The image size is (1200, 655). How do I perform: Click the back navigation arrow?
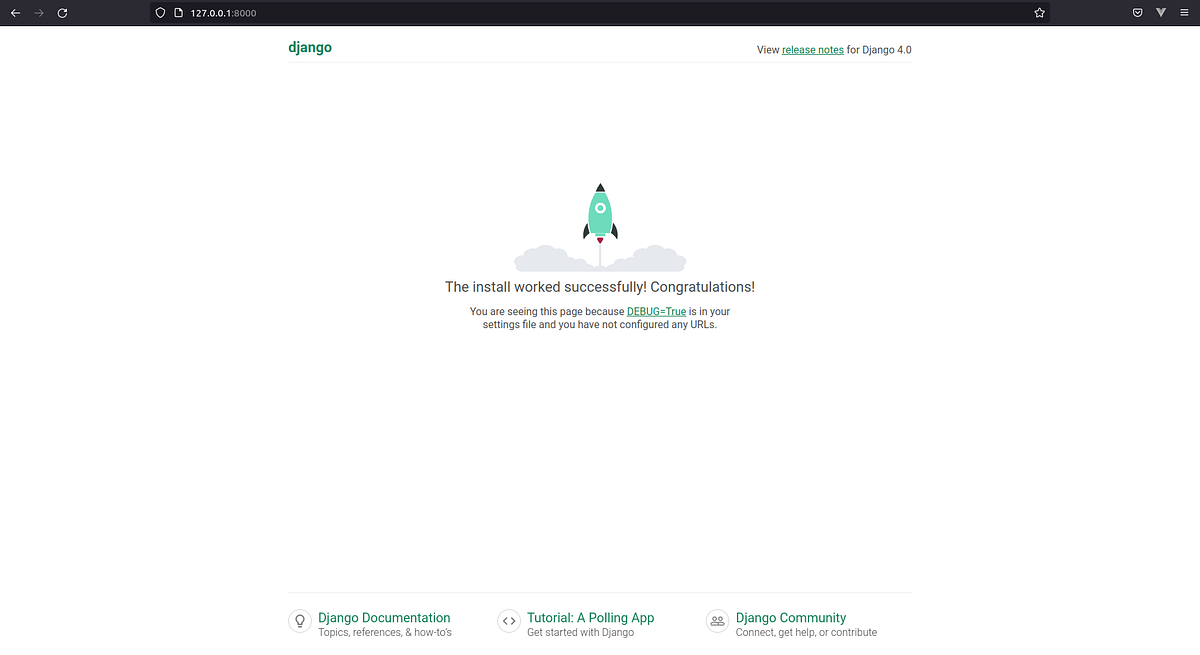coord(16,12)
